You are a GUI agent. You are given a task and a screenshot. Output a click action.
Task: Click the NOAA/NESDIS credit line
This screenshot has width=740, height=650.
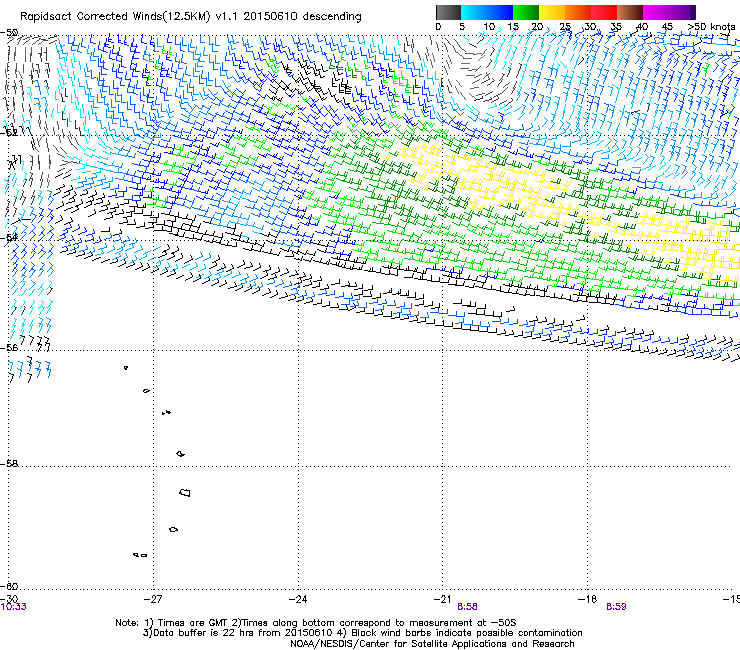tap(432, 643)
